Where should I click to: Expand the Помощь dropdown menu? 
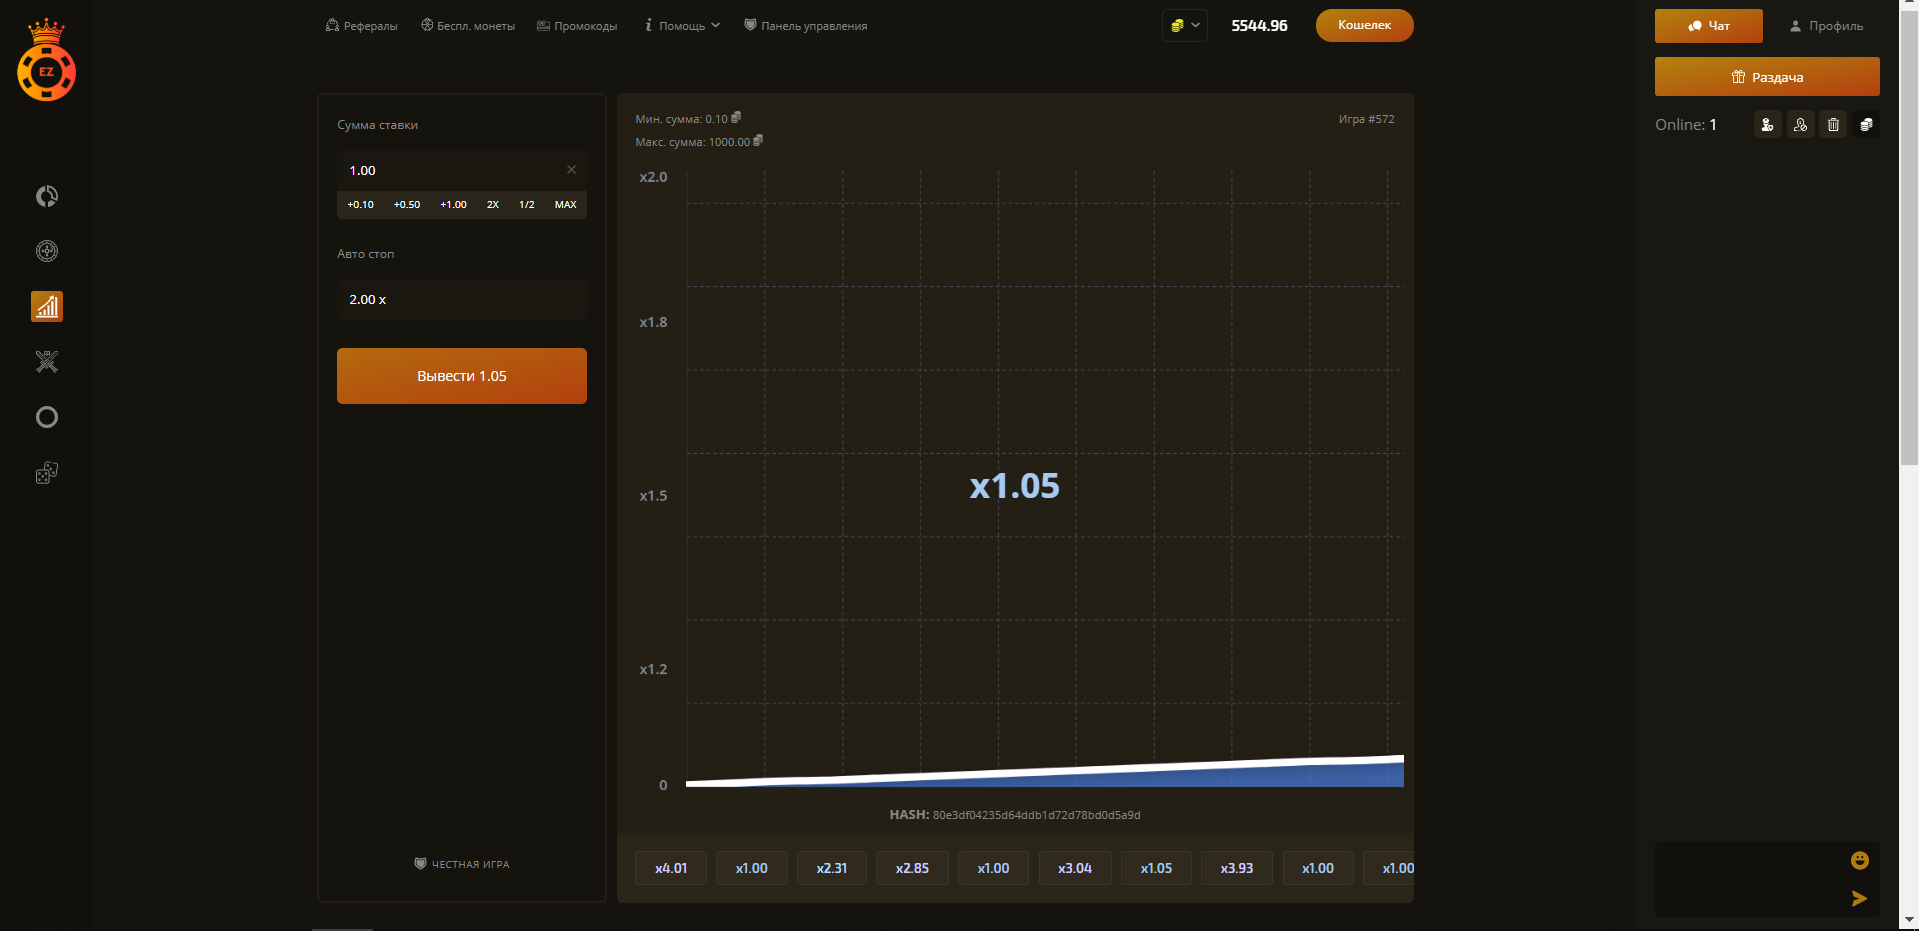click(x=683, y=26)
